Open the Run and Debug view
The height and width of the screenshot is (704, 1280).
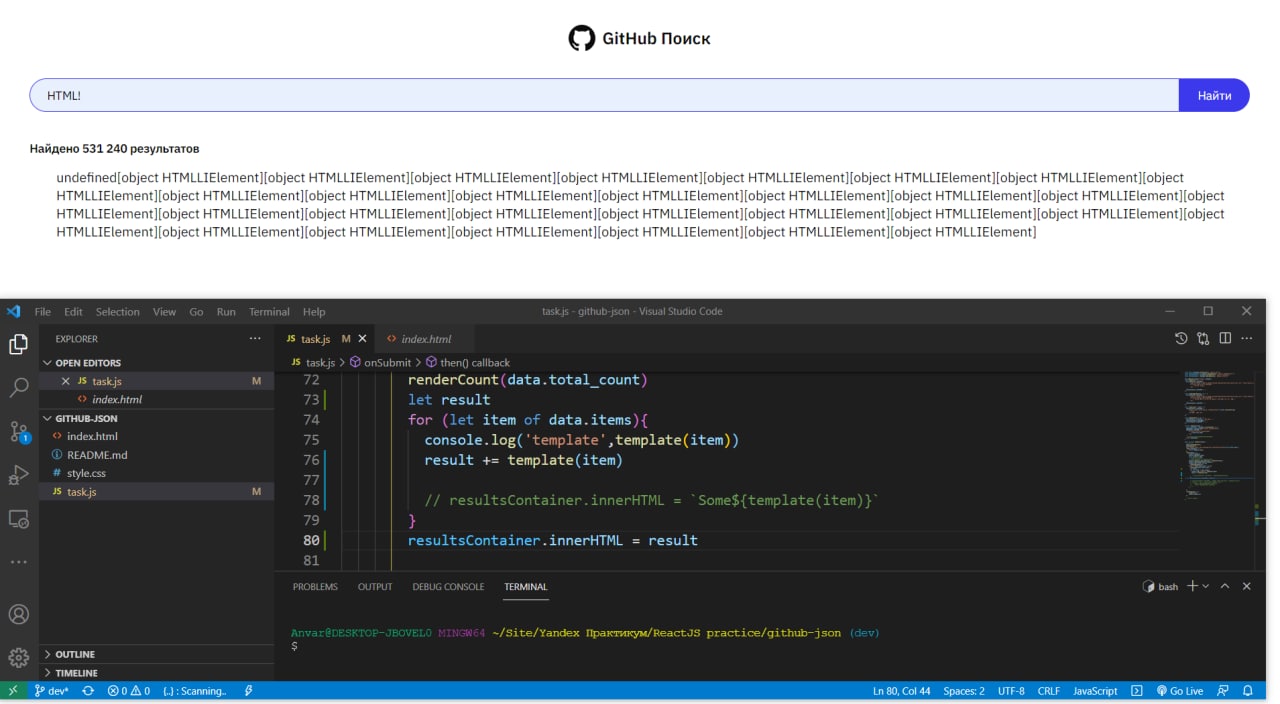(18, 475)
